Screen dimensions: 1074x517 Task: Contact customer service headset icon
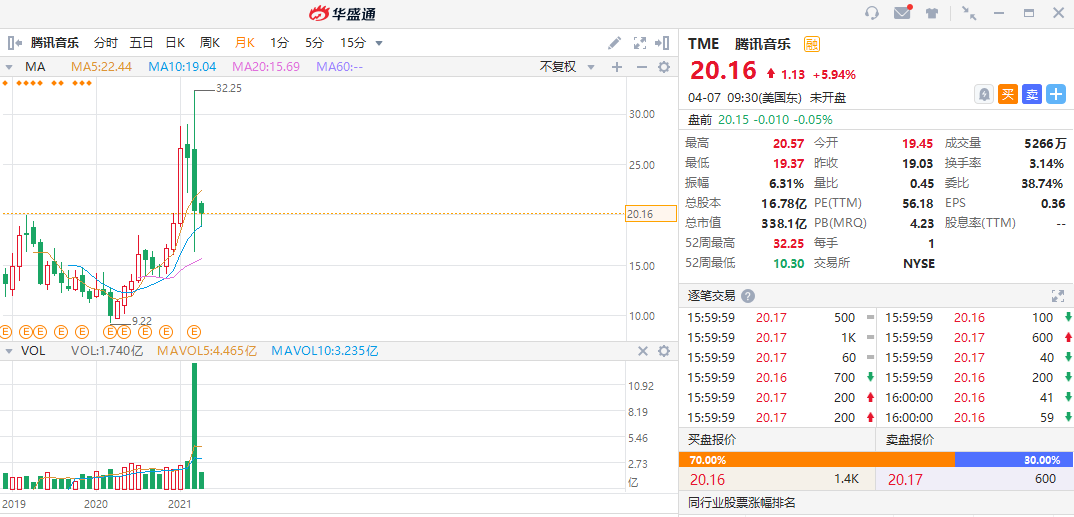pos(872,13)
